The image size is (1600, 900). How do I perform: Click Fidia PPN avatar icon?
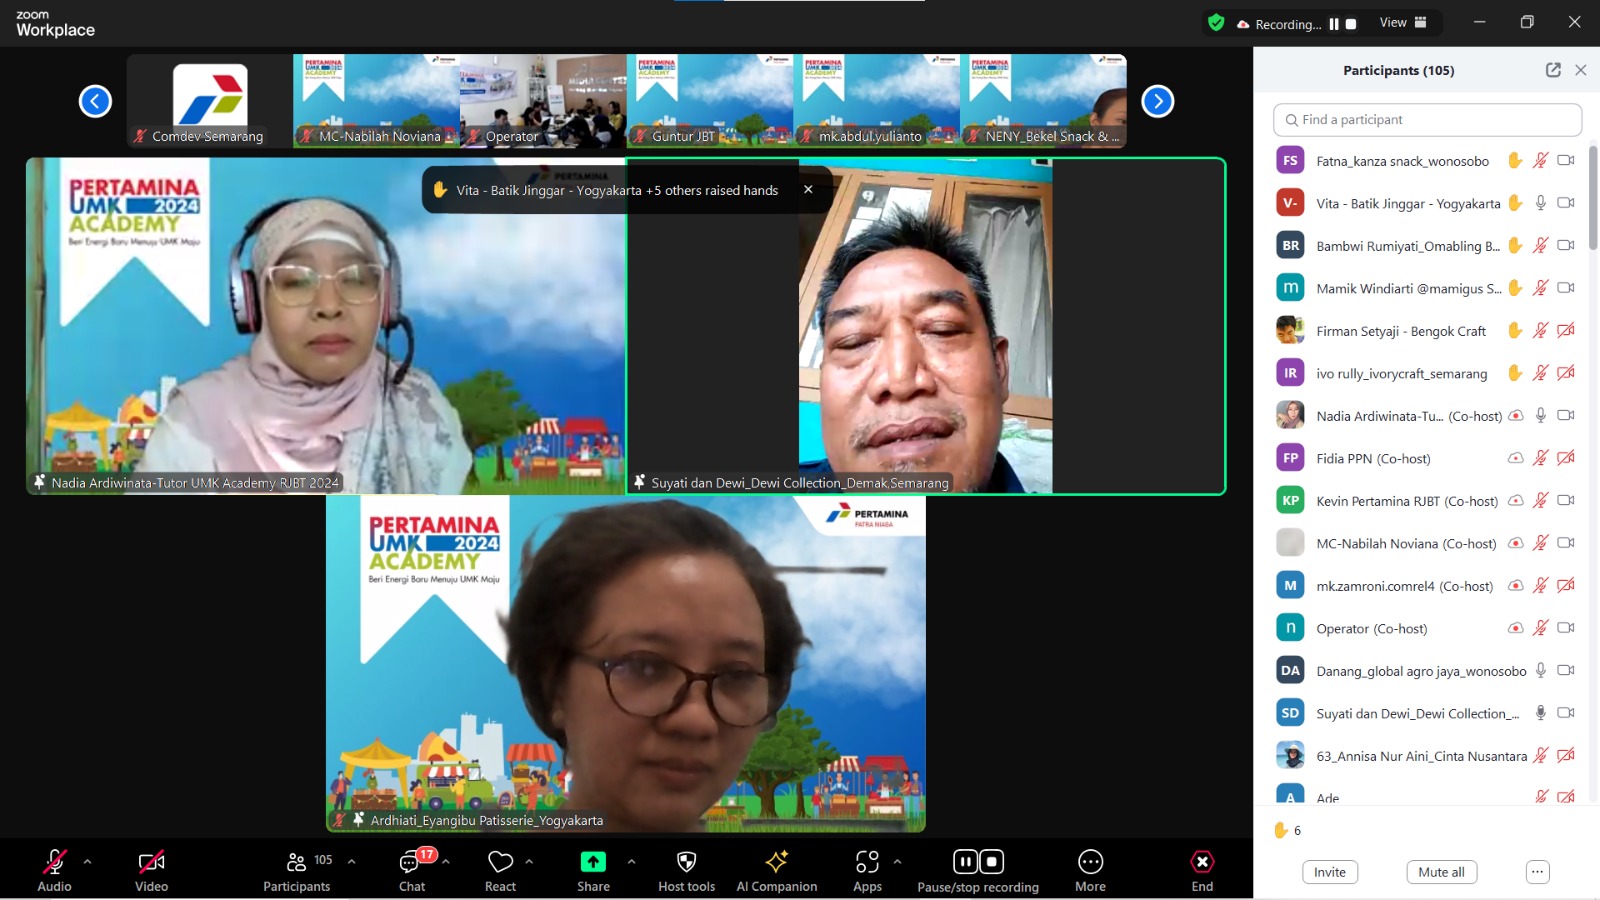click(1290, 458)
